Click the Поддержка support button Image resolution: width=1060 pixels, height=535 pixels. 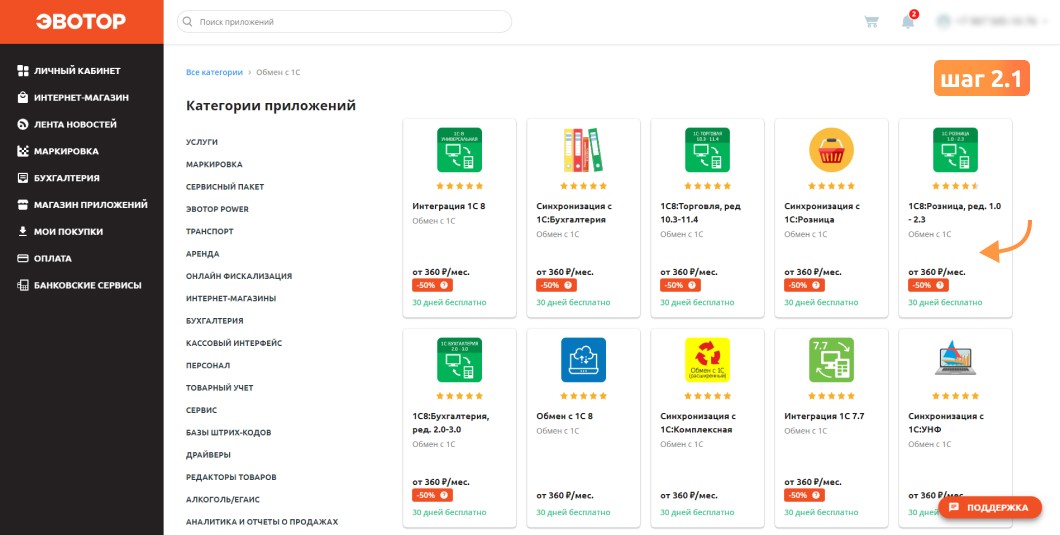[x=990, y=507]
